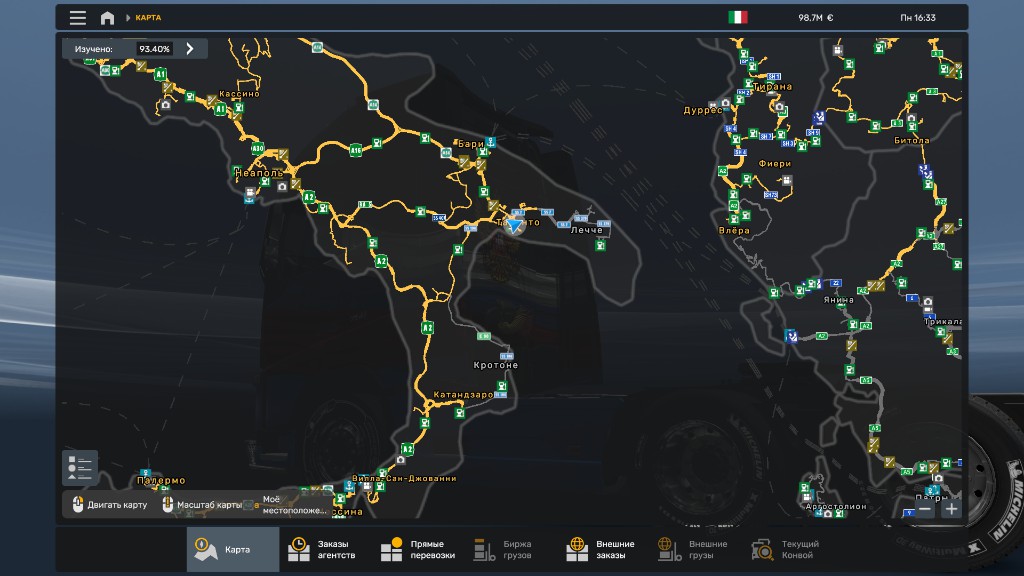Open the Внешние грузы tab

pos(694,549)
